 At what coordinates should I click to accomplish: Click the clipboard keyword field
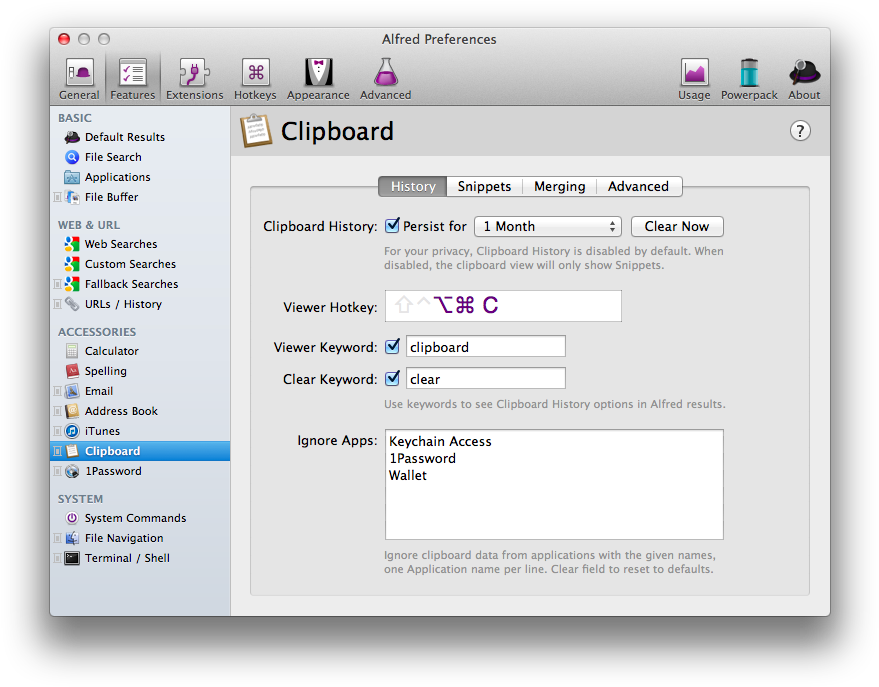[485, 347]
